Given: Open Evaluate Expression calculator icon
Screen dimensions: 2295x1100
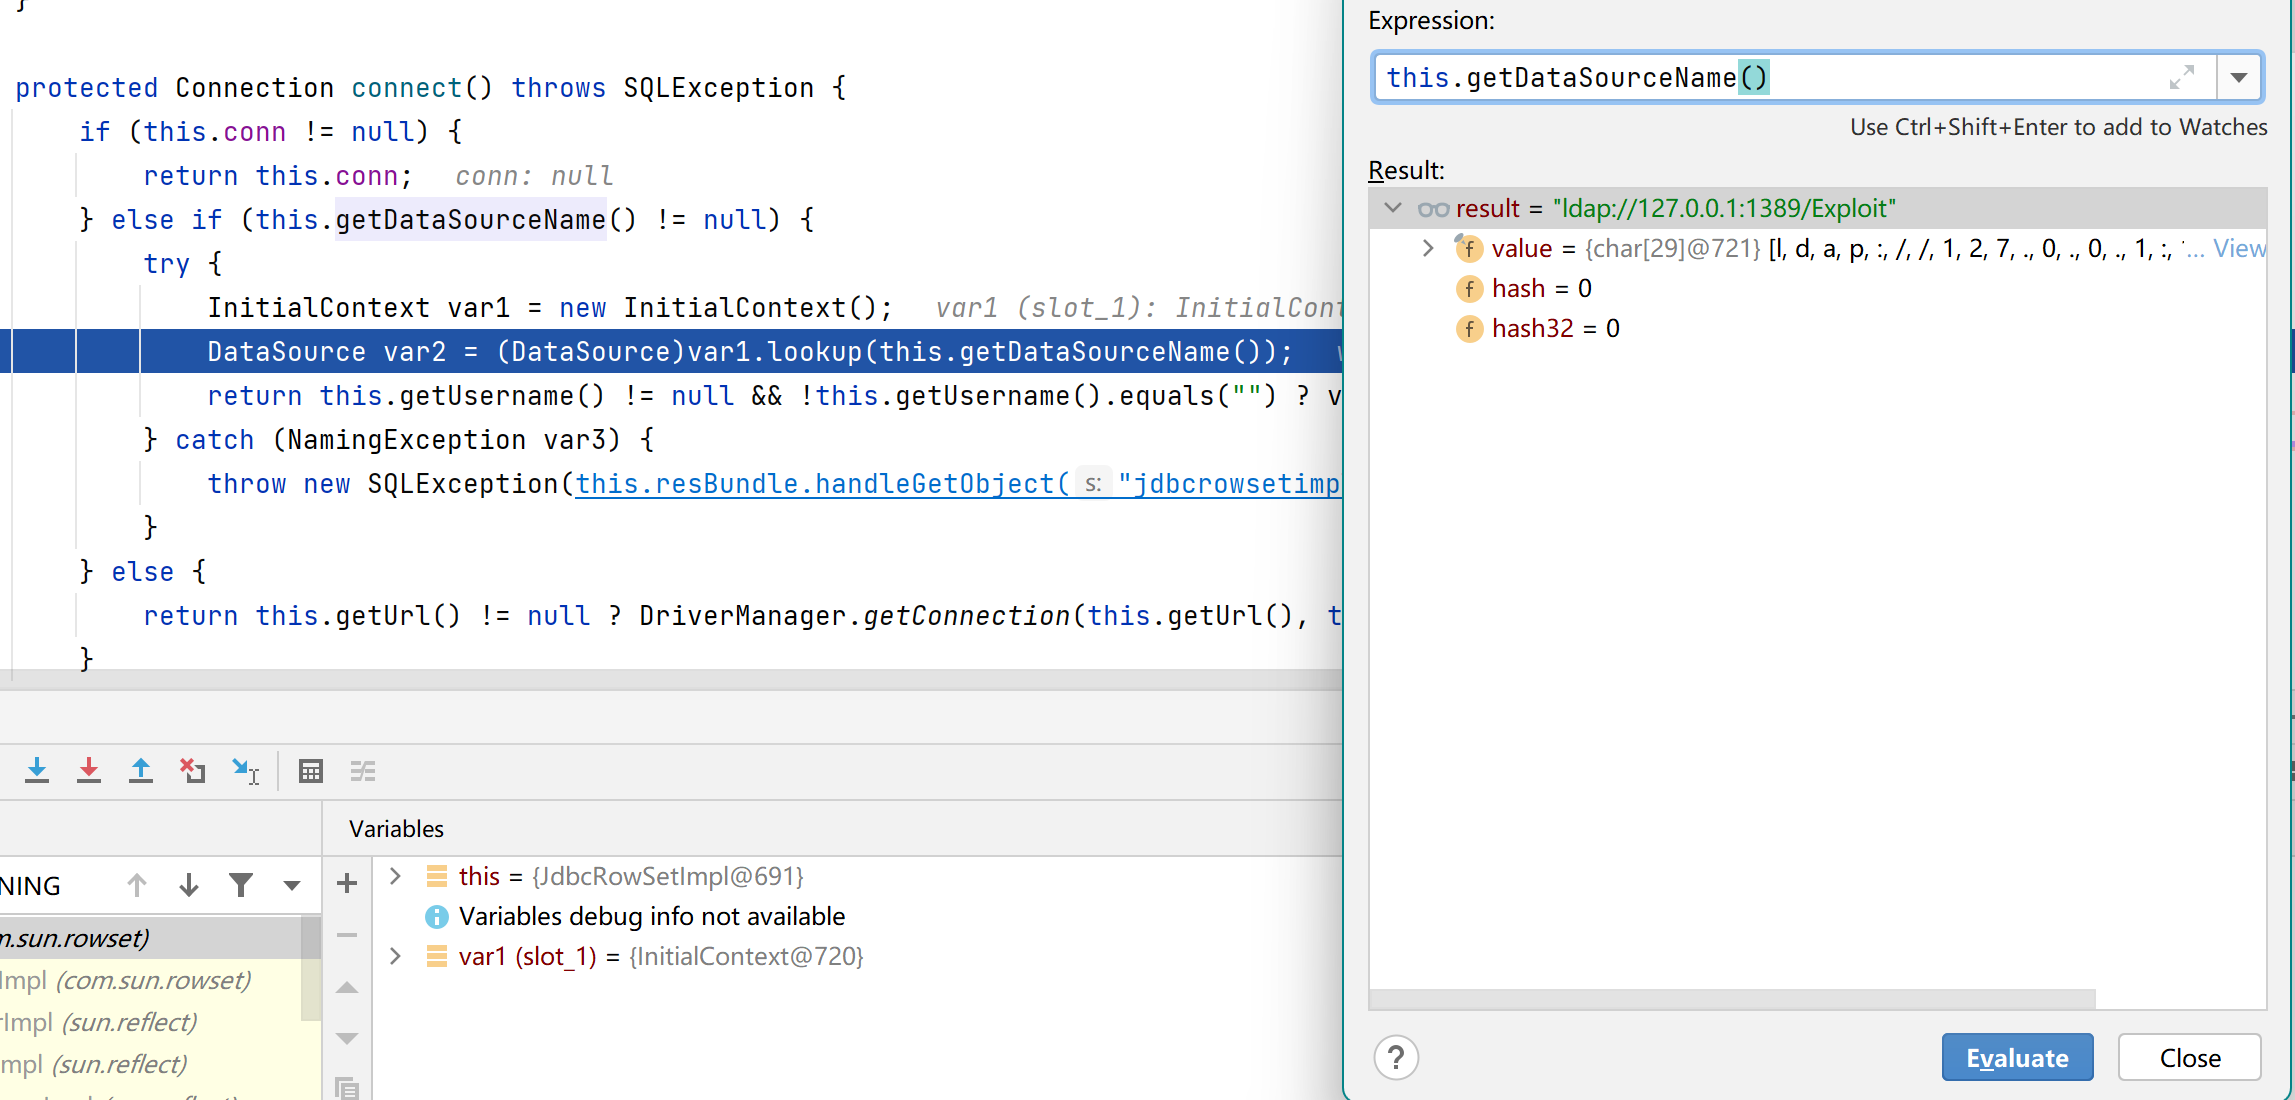Looking at the screenshot, I should (311, 771).
